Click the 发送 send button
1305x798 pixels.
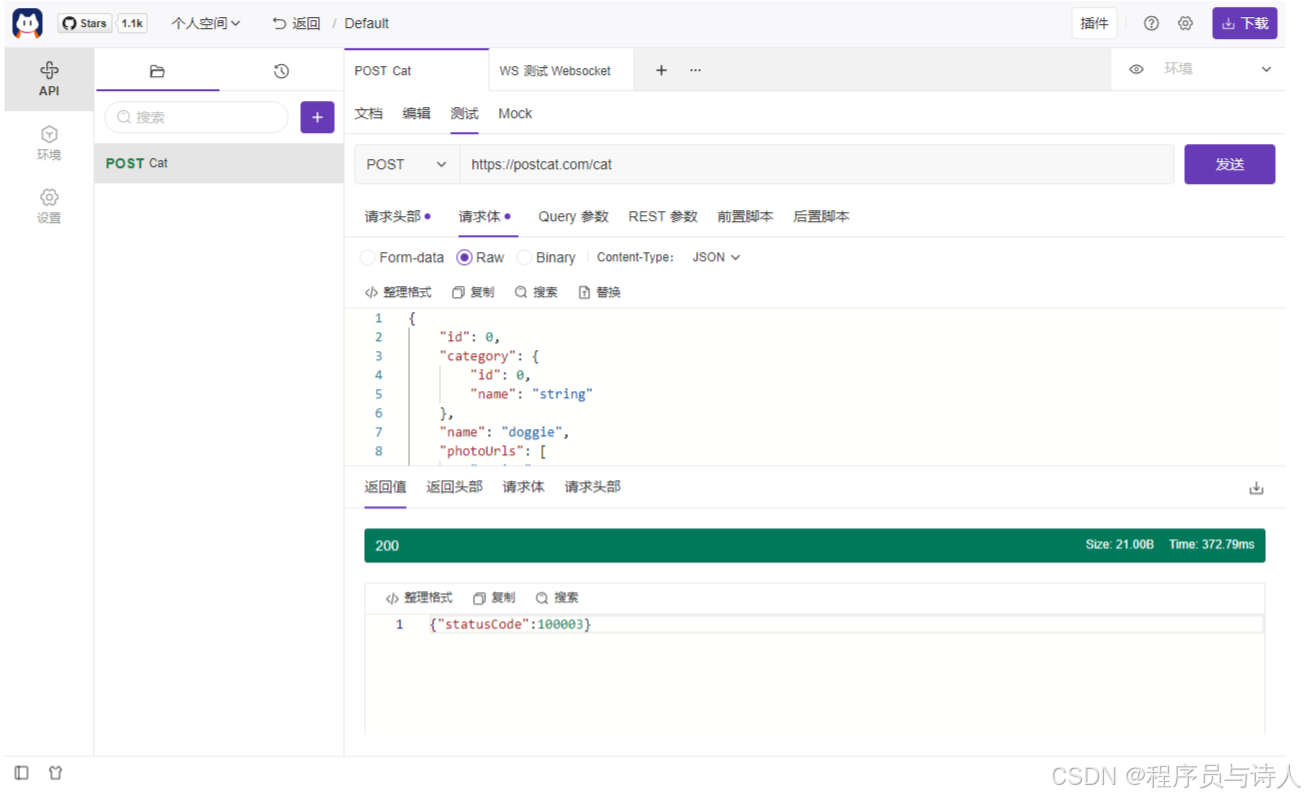tap(1229, 164)
